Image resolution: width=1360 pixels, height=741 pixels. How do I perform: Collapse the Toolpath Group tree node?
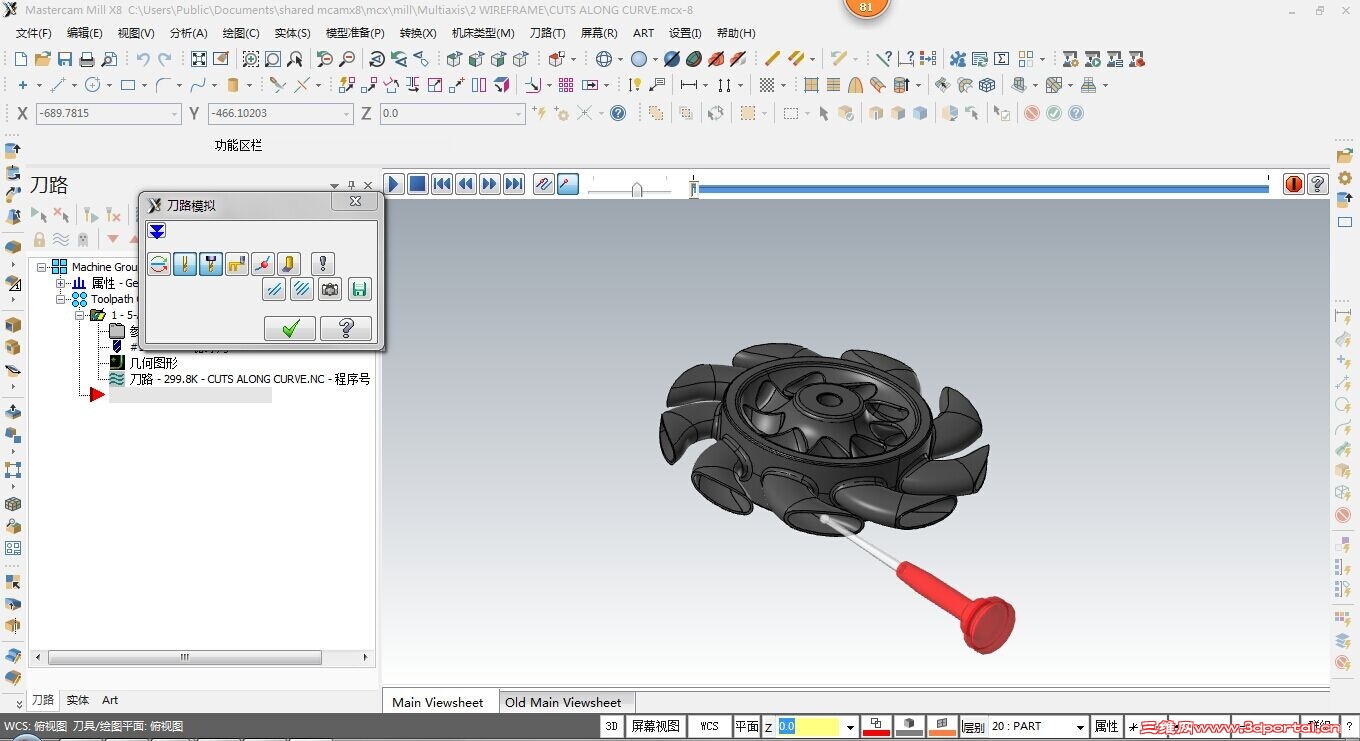pos(61,299)
